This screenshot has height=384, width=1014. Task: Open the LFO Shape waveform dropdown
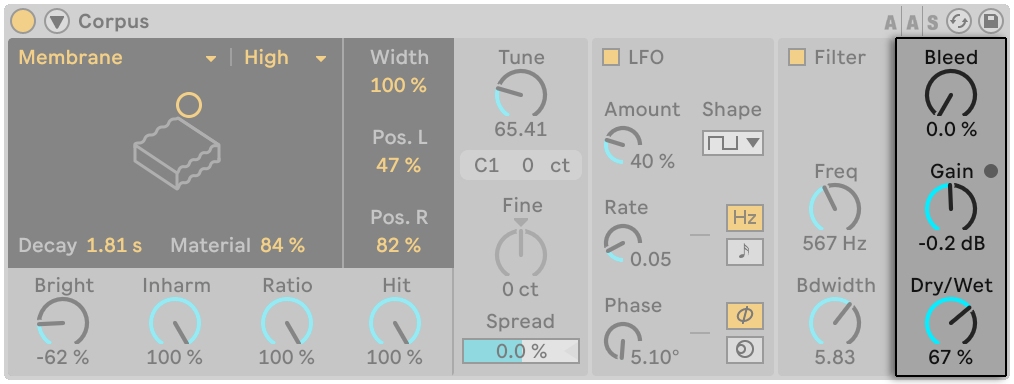click(x=732, y=142)
